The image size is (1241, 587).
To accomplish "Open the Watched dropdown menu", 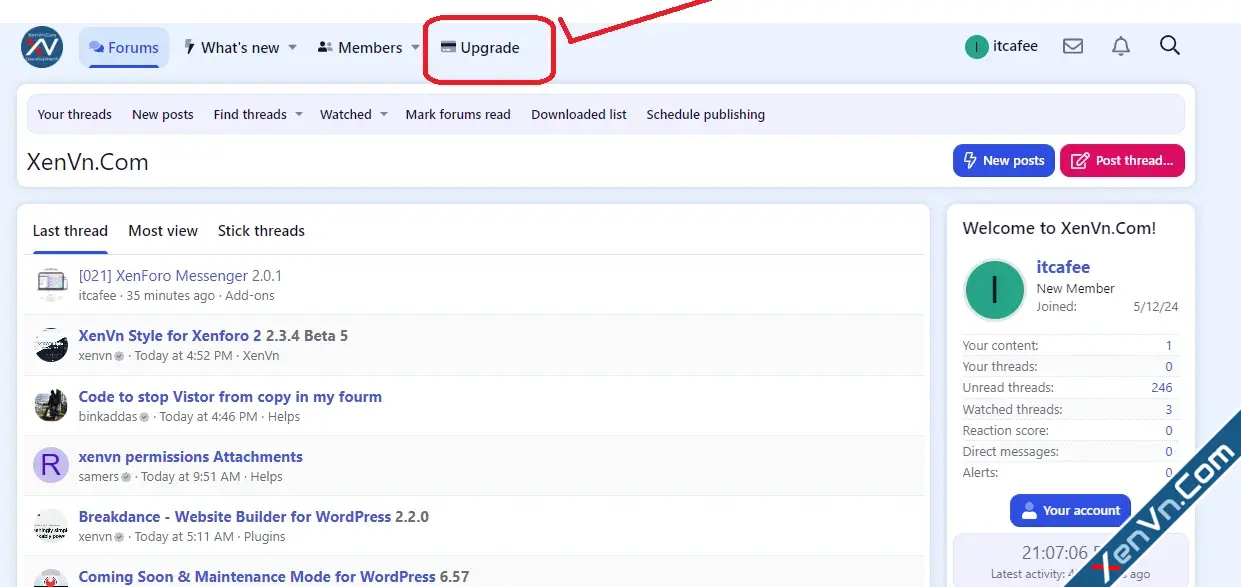I will (383, 114).
